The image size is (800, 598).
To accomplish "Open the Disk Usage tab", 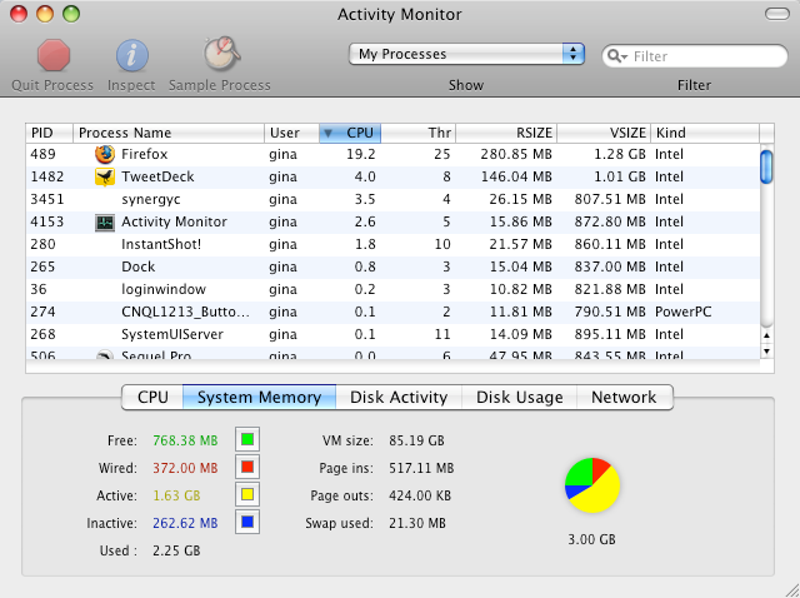I will pos(519,397).
